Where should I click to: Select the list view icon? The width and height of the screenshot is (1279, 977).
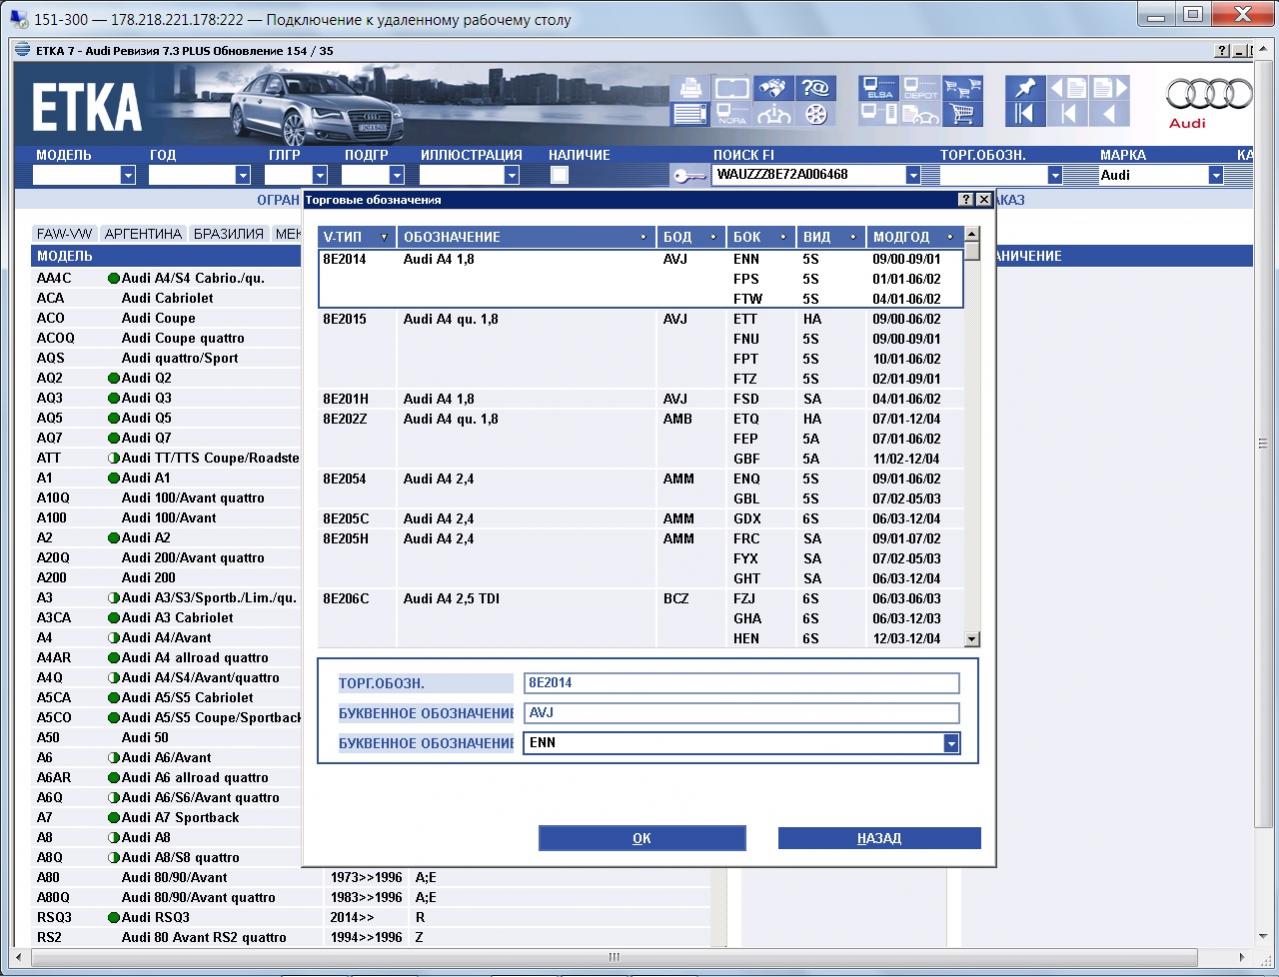(x=690, y=114)
